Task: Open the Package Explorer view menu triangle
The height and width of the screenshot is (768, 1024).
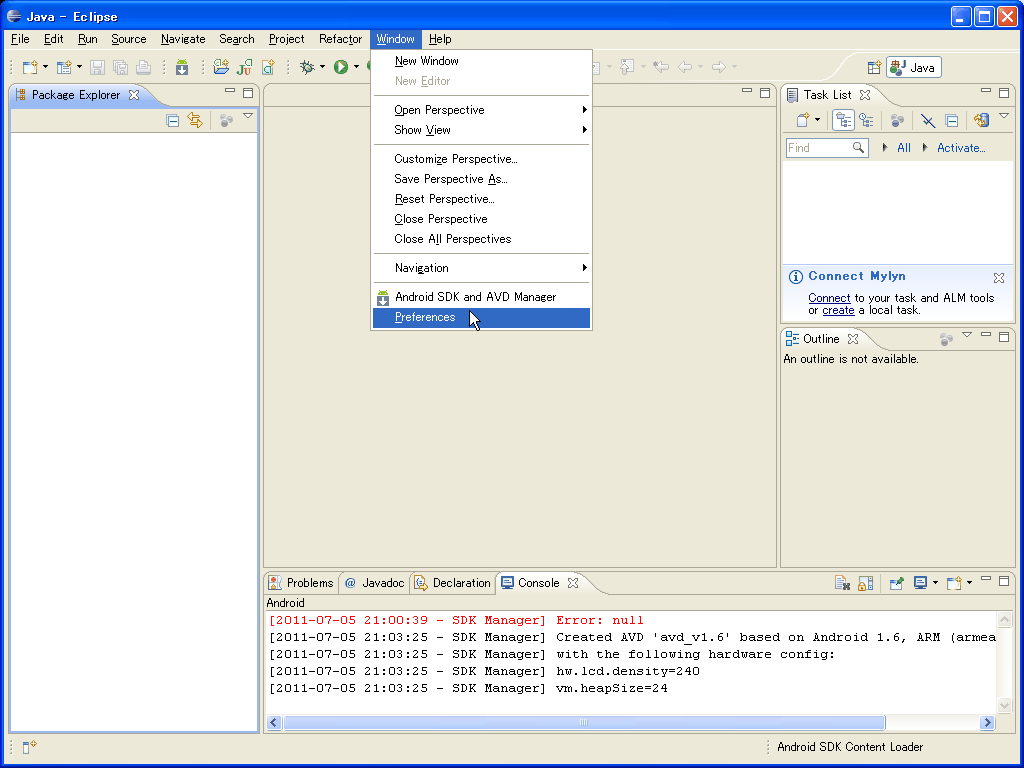Action: [248, 116]
